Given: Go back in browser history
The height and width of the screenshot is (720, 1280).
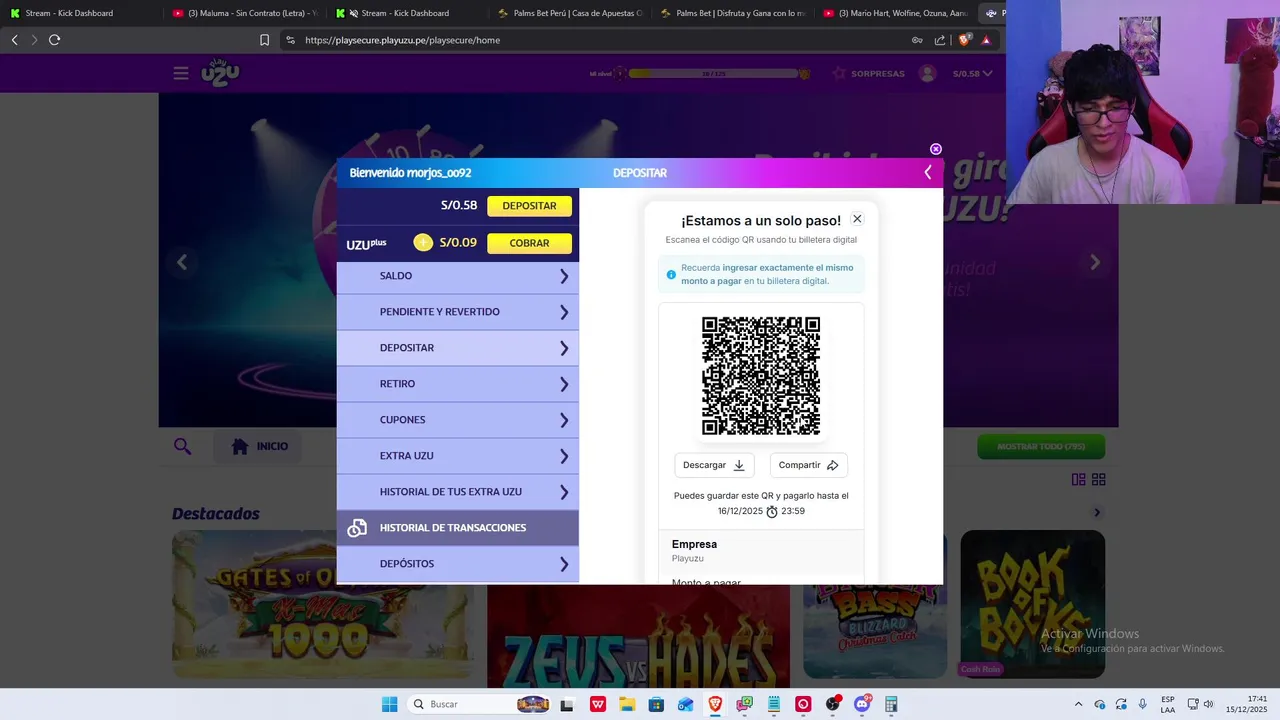Looking at the screenshot, I should [x=14, y=40].
